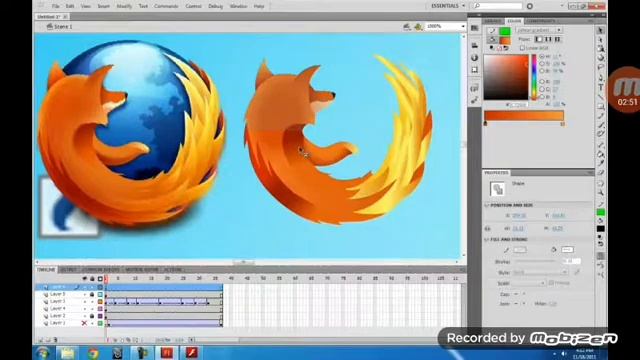Select the Bone tool
The image size is (640, 360).
600,144
